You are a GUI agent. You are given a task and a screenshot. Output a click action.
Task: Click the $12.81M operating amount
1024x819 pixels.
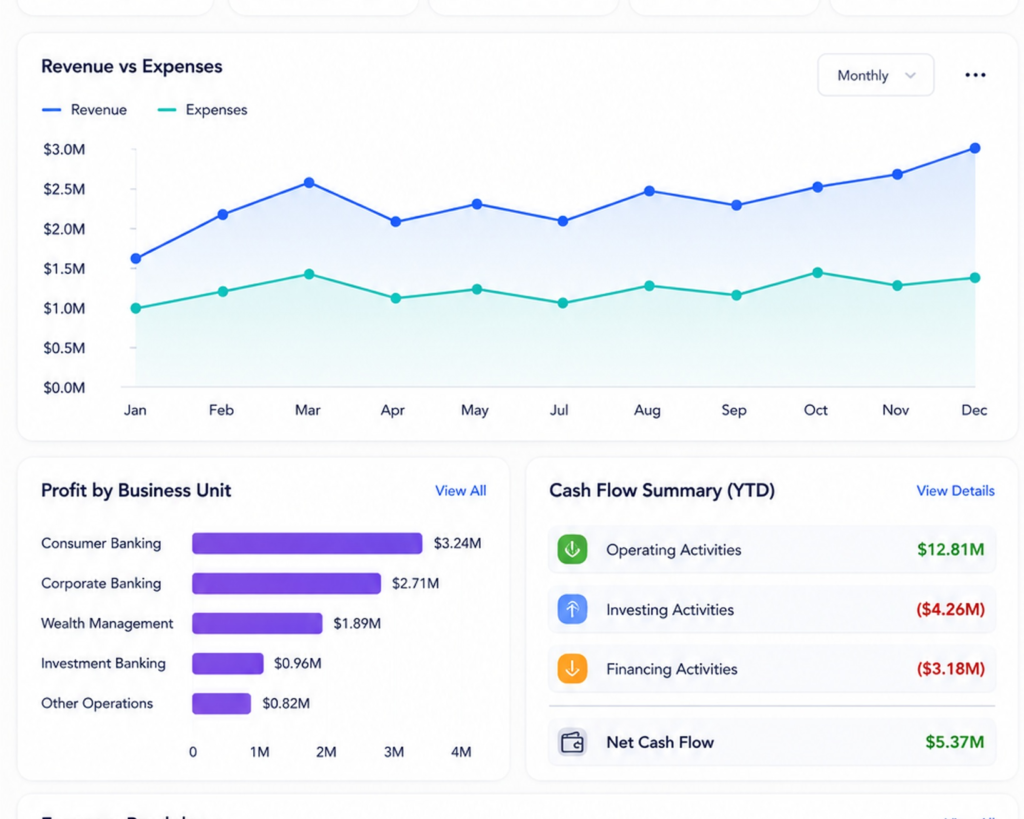[x=950, y=549]
